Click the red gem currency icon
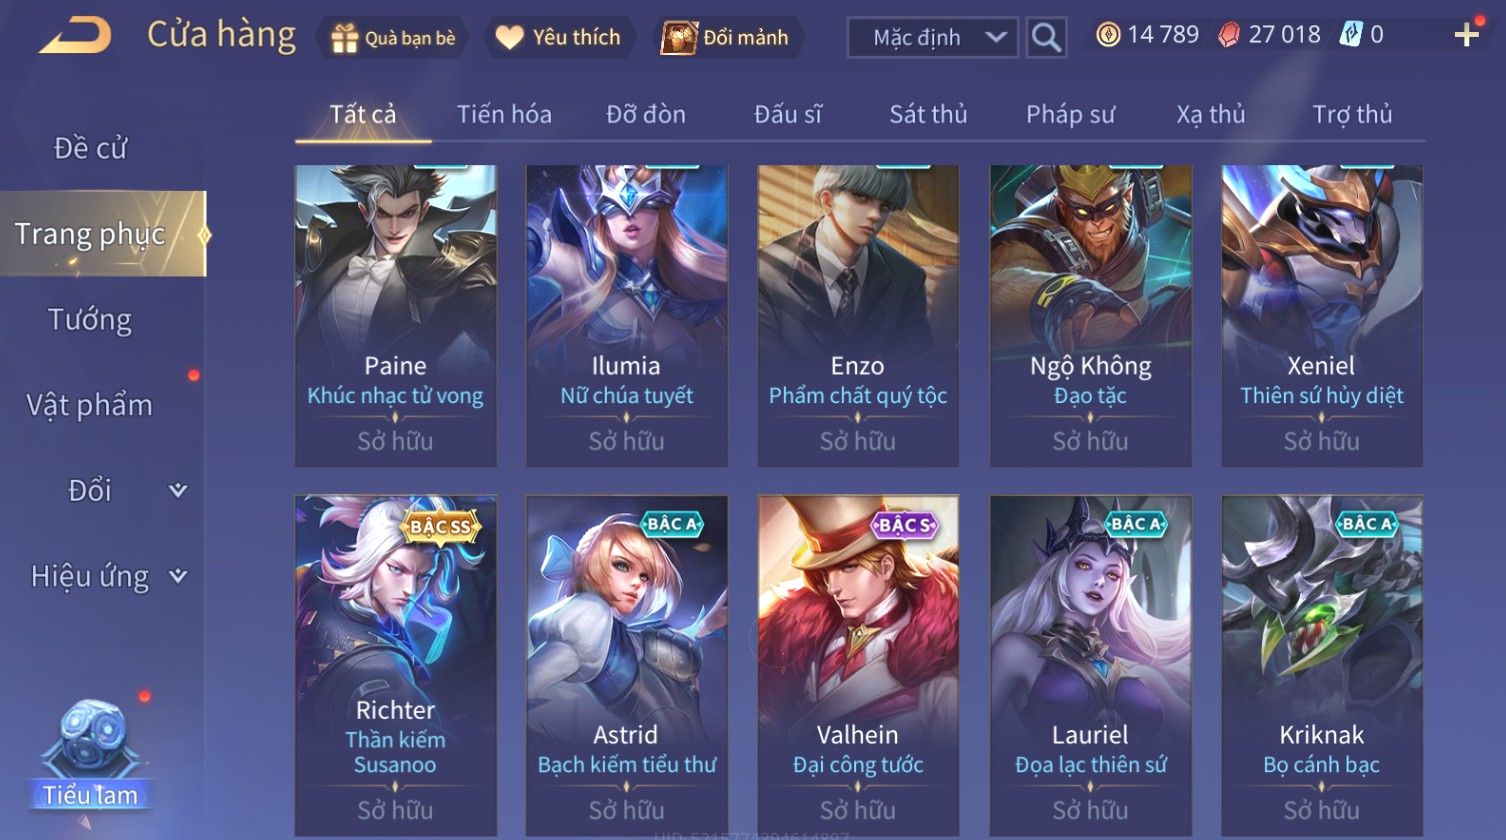This screenshot has height=840, width=1506. pyautogui.click(x=1229, y=35)
